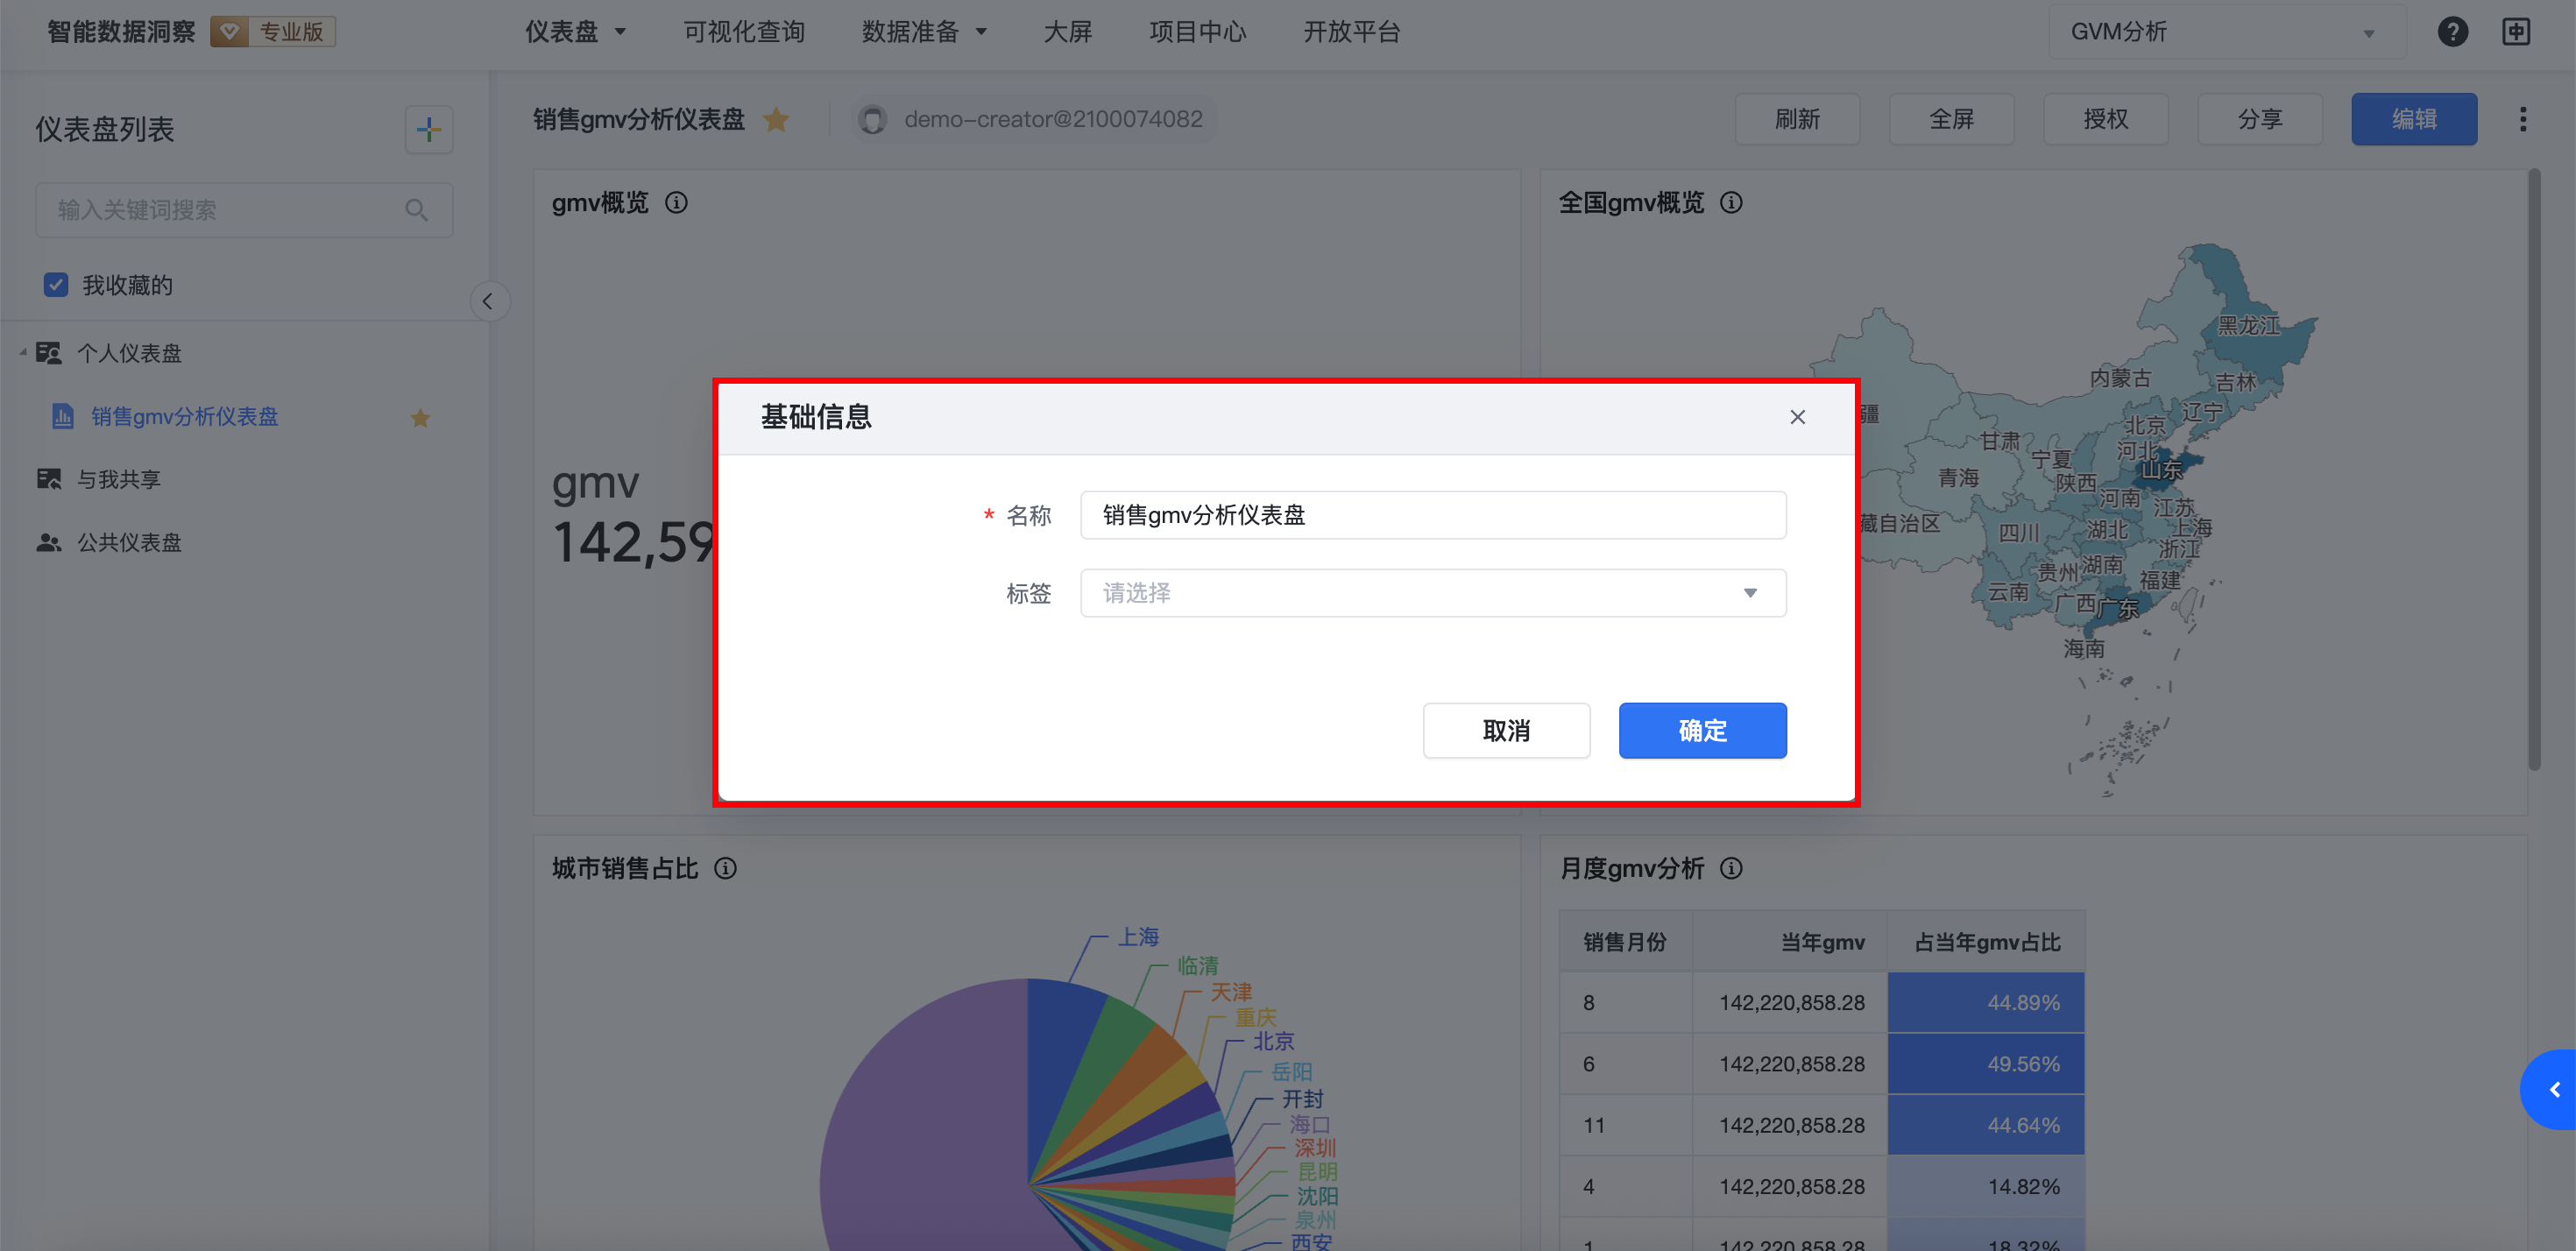2576x1251 pixels.
Task: Open the more options vertical dots menu
Action: point(2522,120)
